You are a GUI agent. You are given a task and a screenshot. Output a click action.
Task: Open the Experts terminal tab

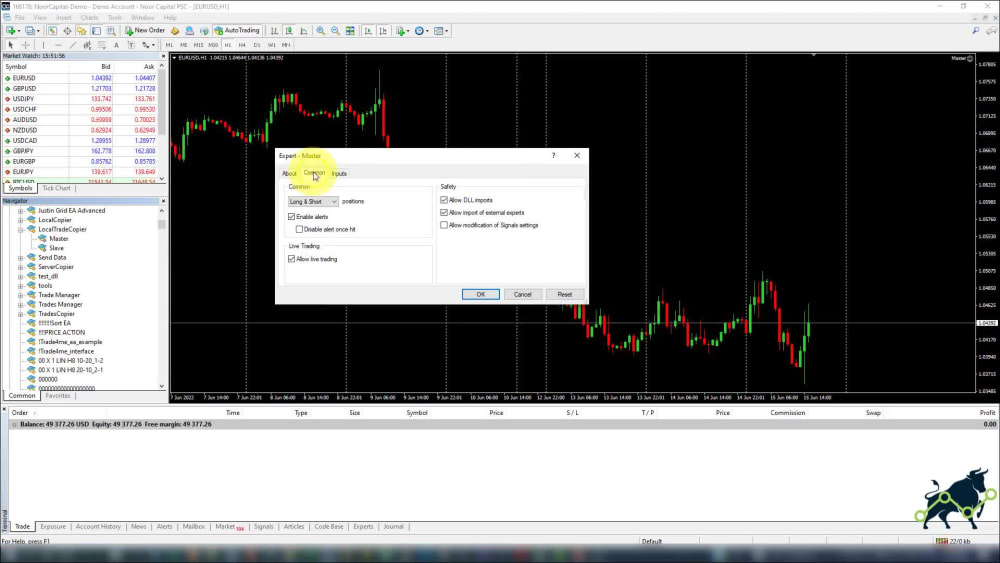pyautogui.click(x=363, y=527)
